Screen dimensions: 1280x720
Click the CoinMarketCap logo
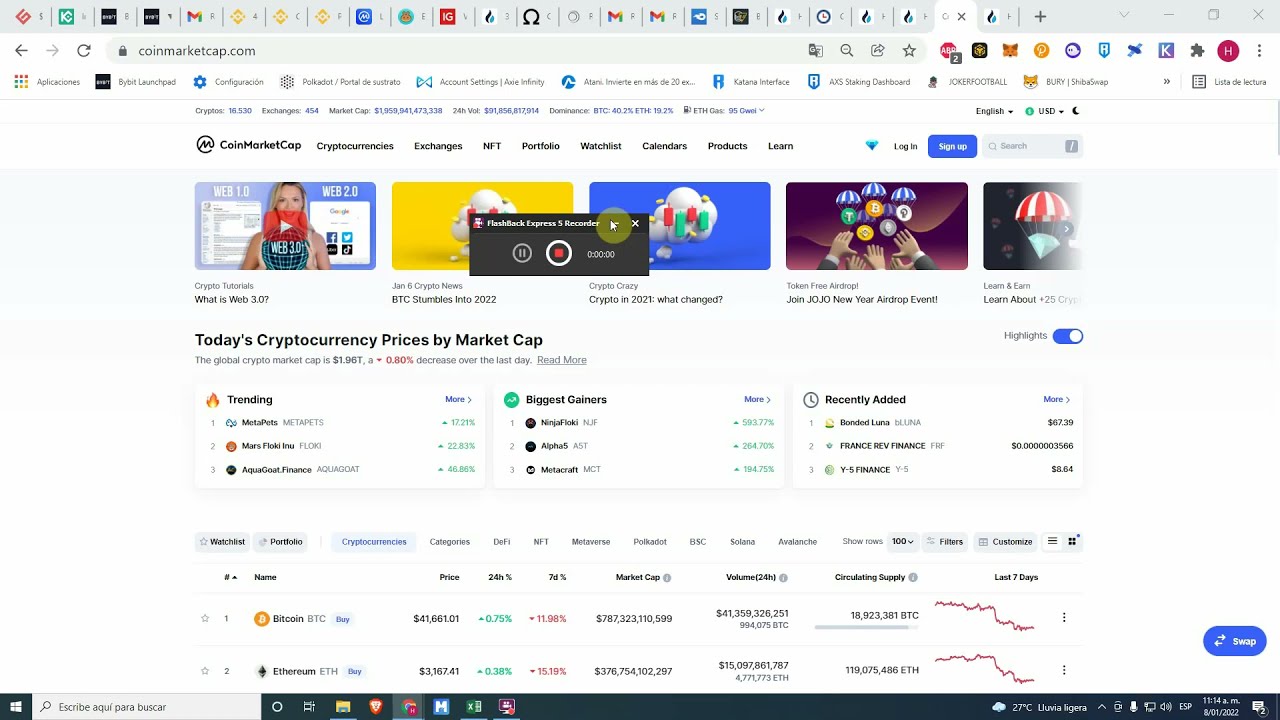[x=248, y=145]
